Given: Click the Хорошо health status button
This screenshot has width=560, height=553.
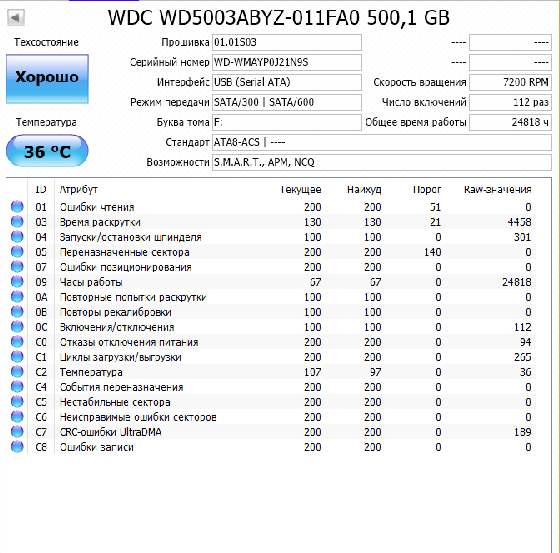Looking at the screenshot, I should tap(47, 79).
